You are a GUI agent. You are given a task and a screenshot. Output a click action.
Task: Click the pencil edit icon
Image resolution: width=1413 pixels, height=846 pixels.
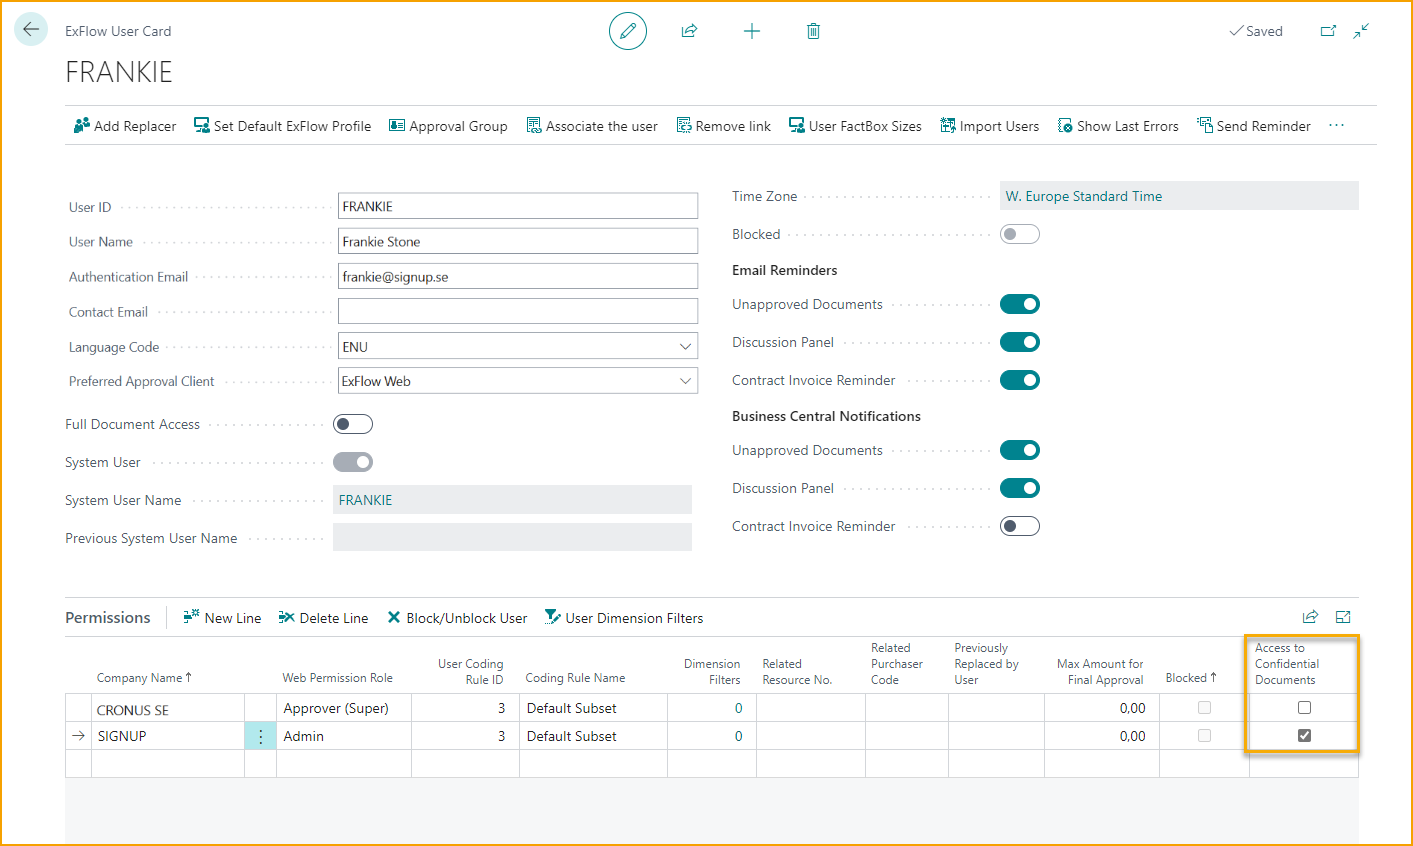(x=628, y=31)
